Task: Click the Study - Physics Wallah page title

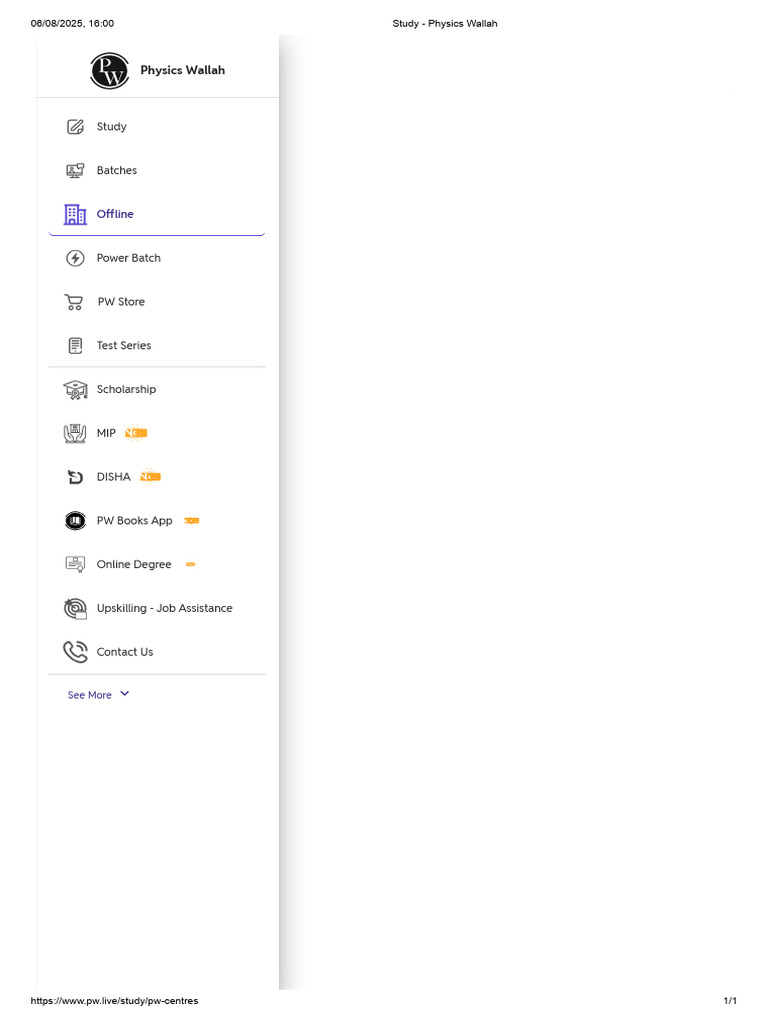Action: point(445,24)
